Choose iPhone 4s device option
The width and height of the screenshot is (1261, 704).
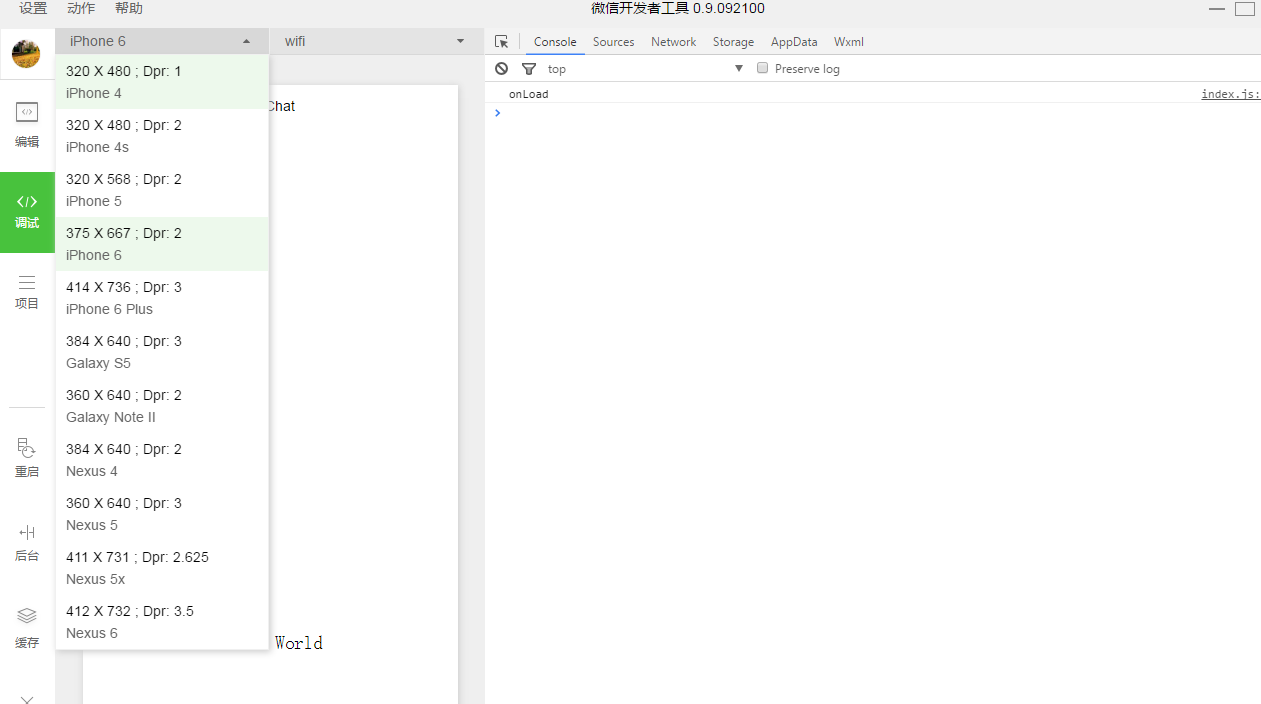pyautogui.click(x=162, y=136)
